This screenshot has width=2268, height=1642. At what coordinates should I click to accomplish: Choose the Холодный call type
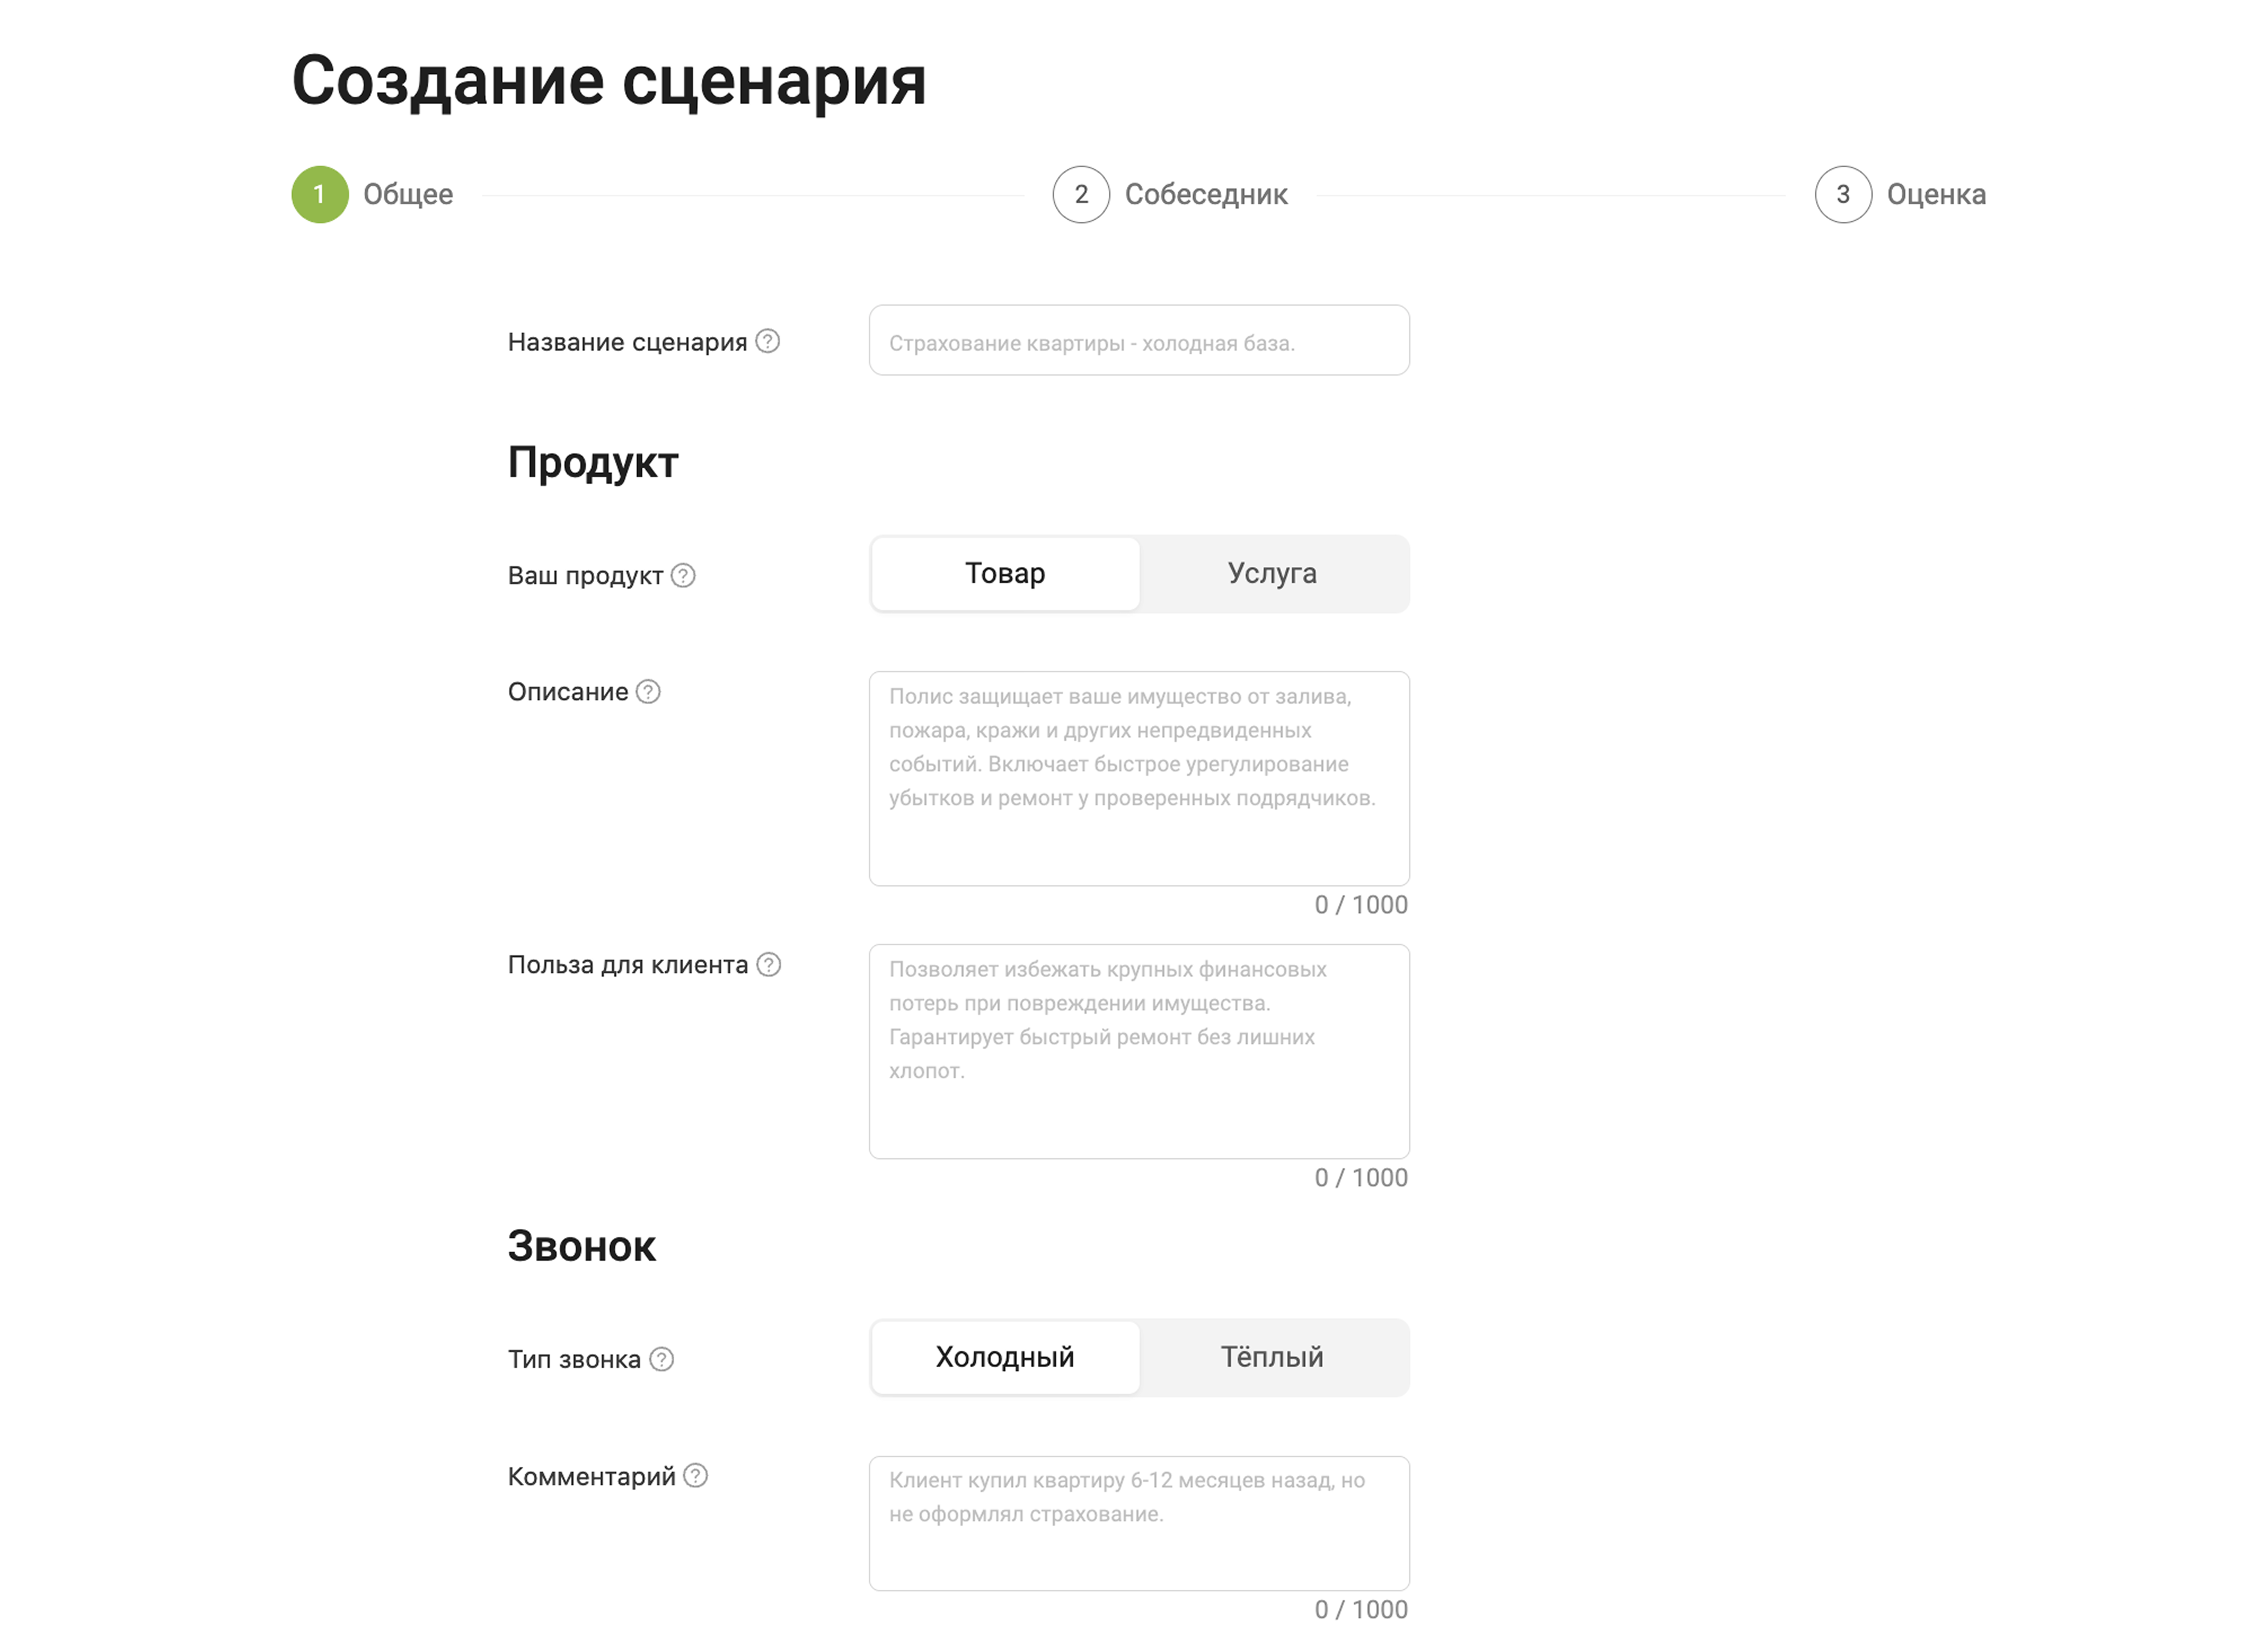pyautogui.click(x=1005, y=1358)
